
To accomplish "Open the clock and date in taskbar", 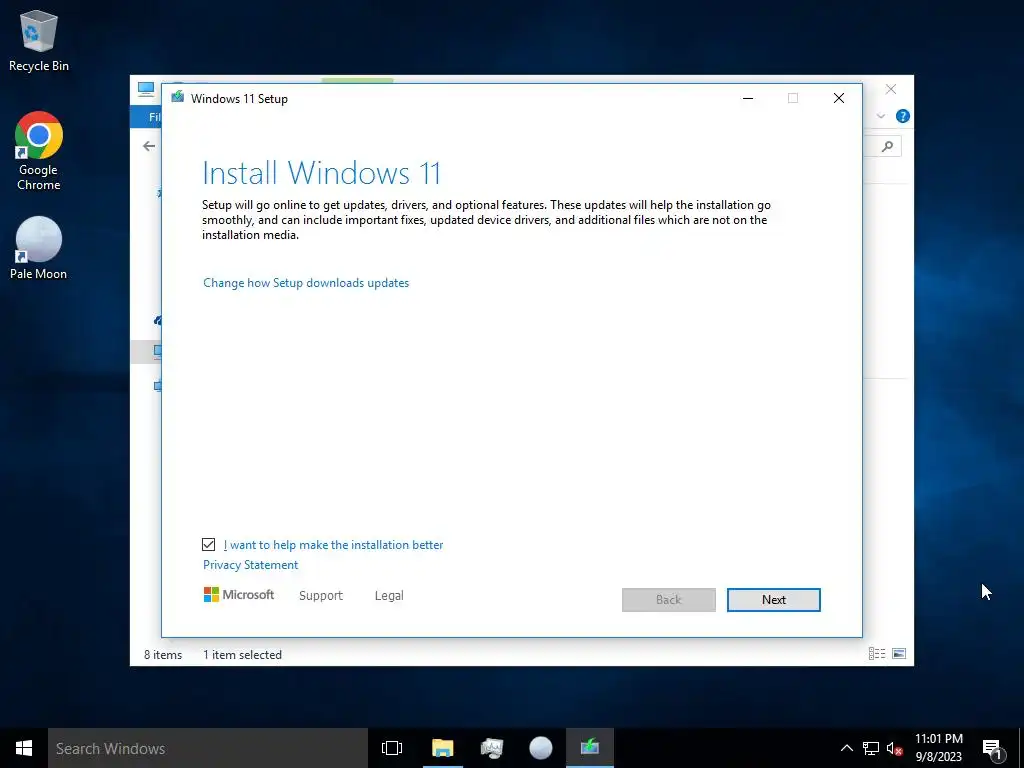I will click(938, 748).
